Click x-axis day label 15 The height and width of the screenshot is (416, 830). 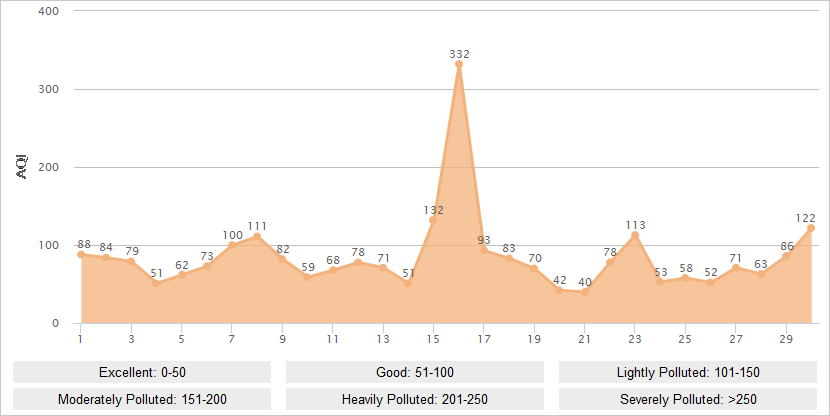[433, 339]
